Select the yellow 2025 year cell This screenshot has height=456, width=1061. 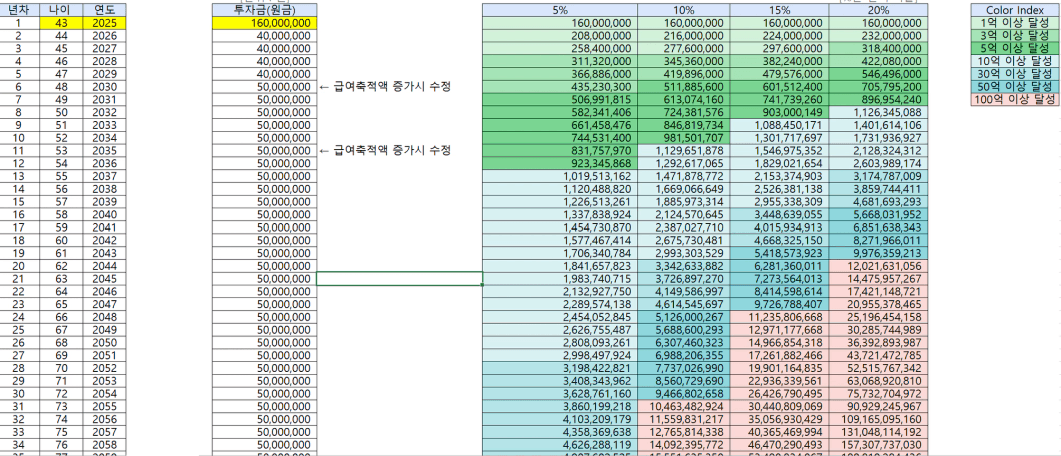104,22
